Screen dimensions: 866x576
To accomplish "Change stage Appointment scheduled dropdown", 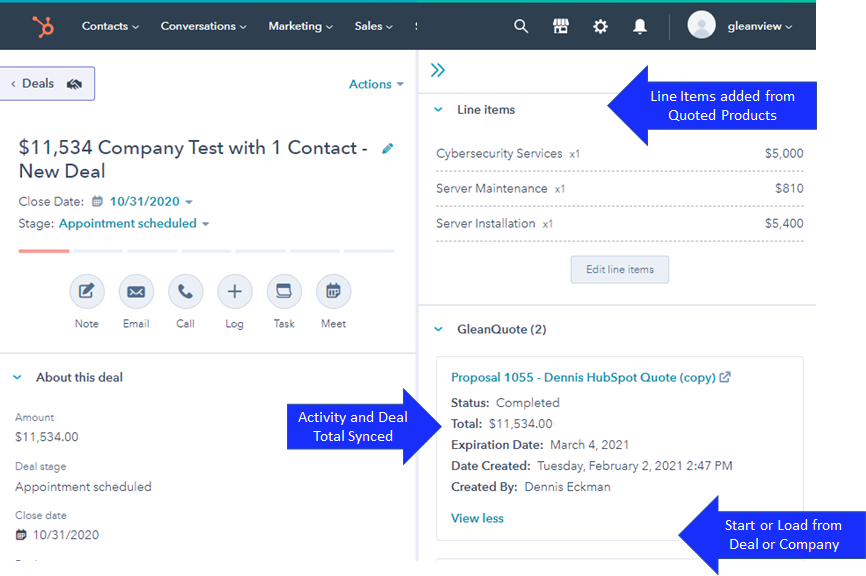I will click(x=134, y=223).
